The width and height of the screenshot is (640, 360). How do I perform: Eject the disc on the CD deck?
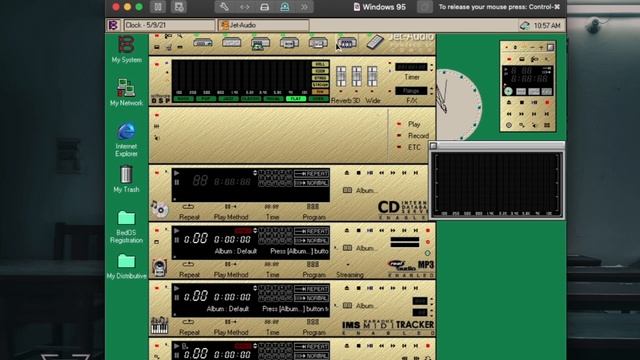pos(347,173)
